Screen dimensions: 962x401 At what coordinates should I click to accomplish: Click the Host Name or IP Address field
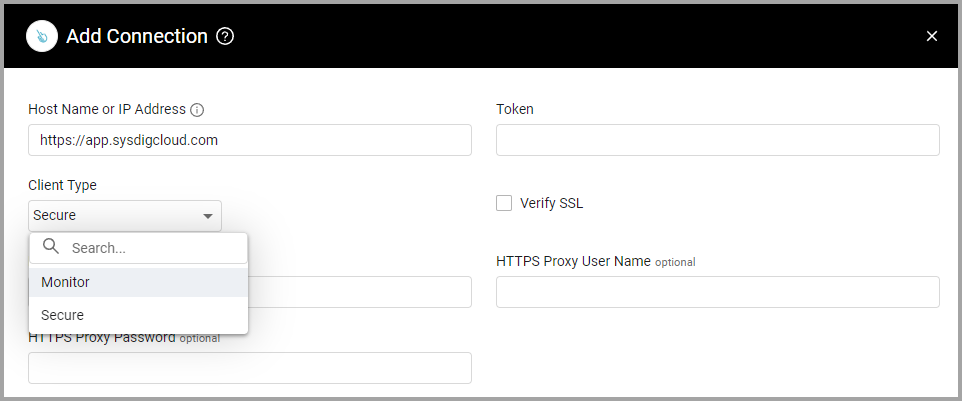point(250,140)
